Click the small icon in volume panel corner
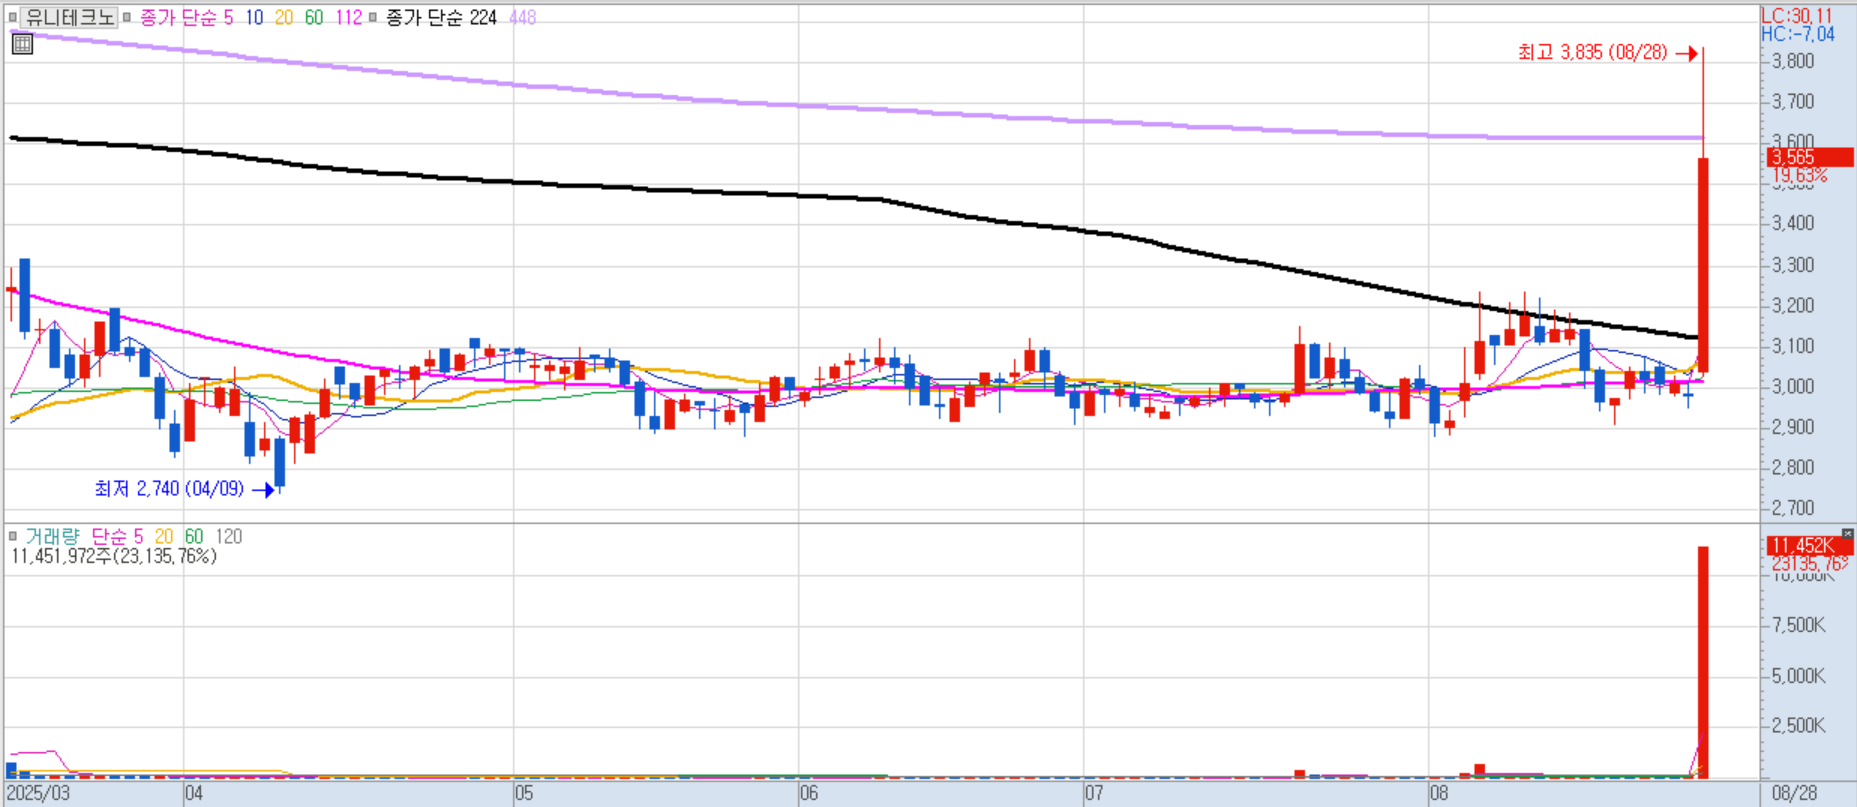Viewport: 1857px width, 807px height. [x=1847, y=534]
